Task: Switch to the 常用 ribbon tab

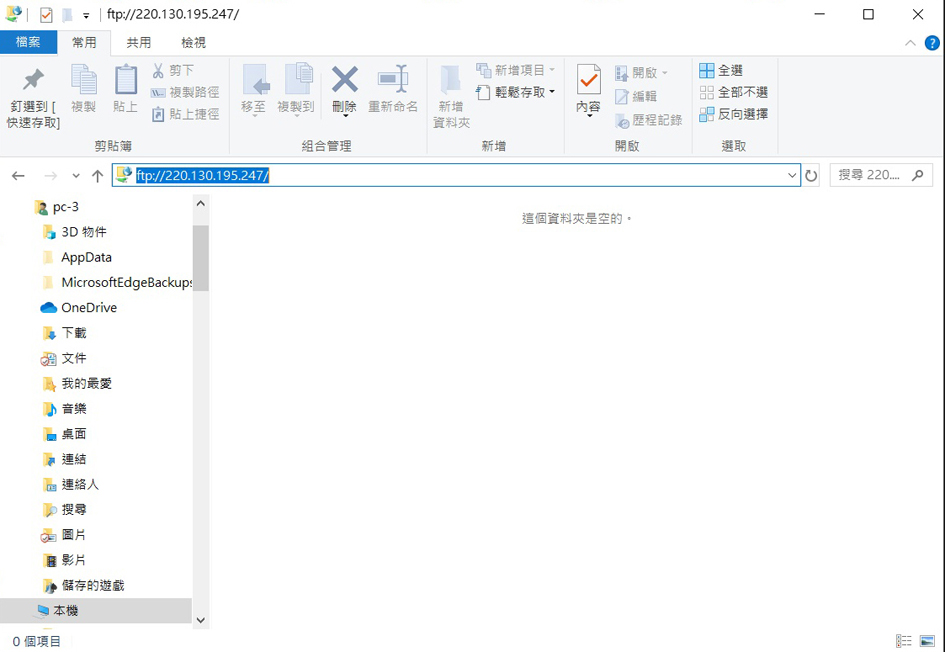Action: coord(84,42)
